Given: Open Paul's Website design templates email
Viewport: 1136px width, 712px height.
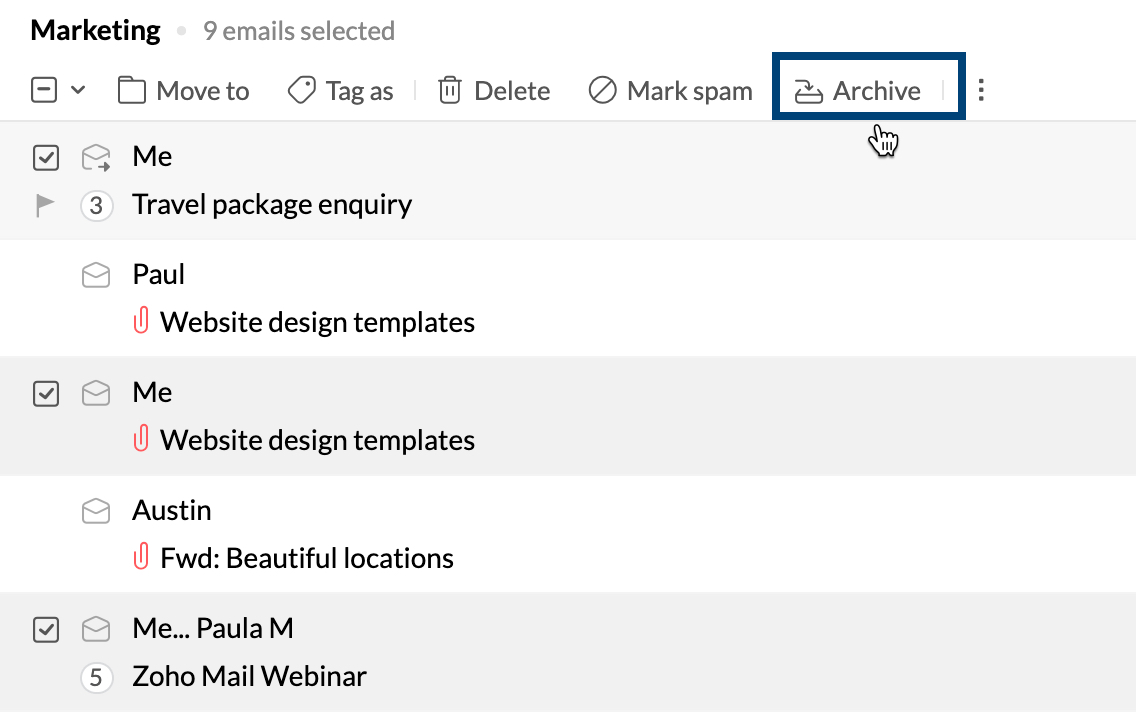Looking at the screenshot, I should pyautogui.click(x=317, y=322).
